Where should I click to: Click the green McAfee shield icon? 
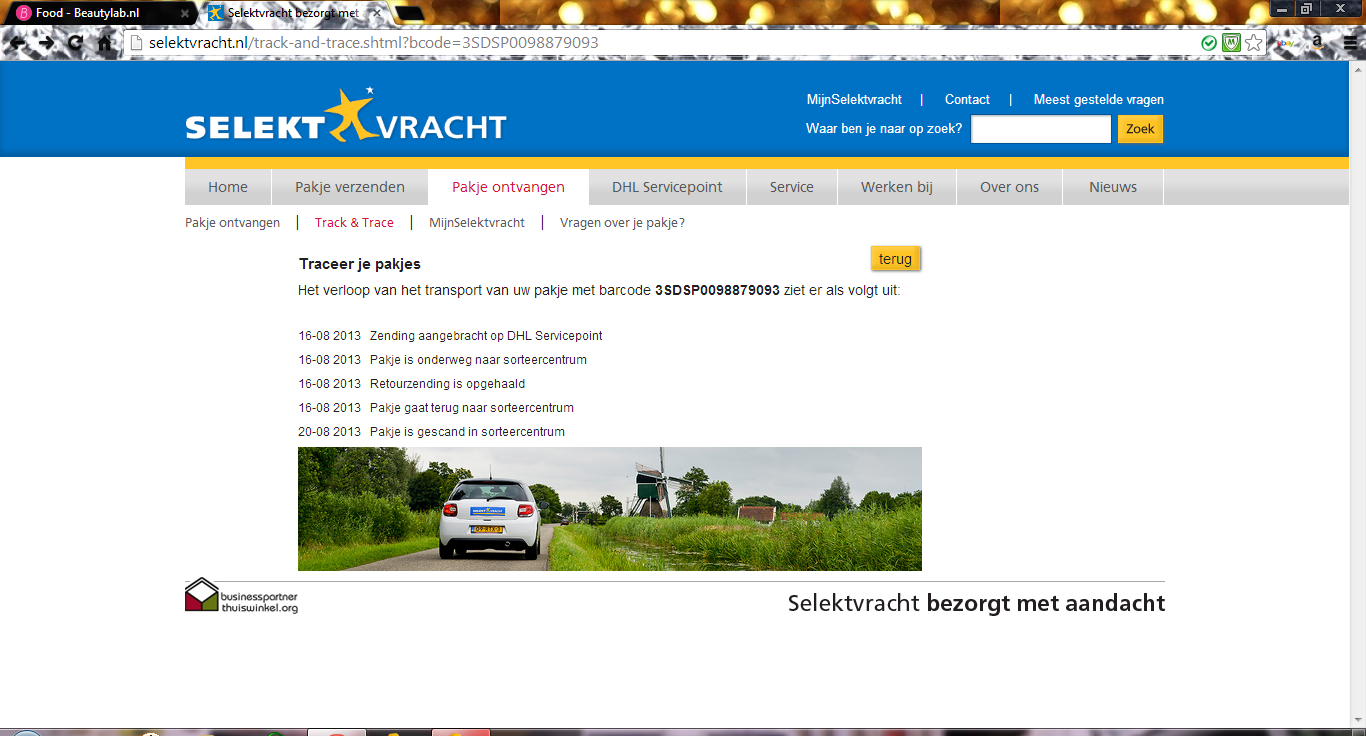[1232, 43]
